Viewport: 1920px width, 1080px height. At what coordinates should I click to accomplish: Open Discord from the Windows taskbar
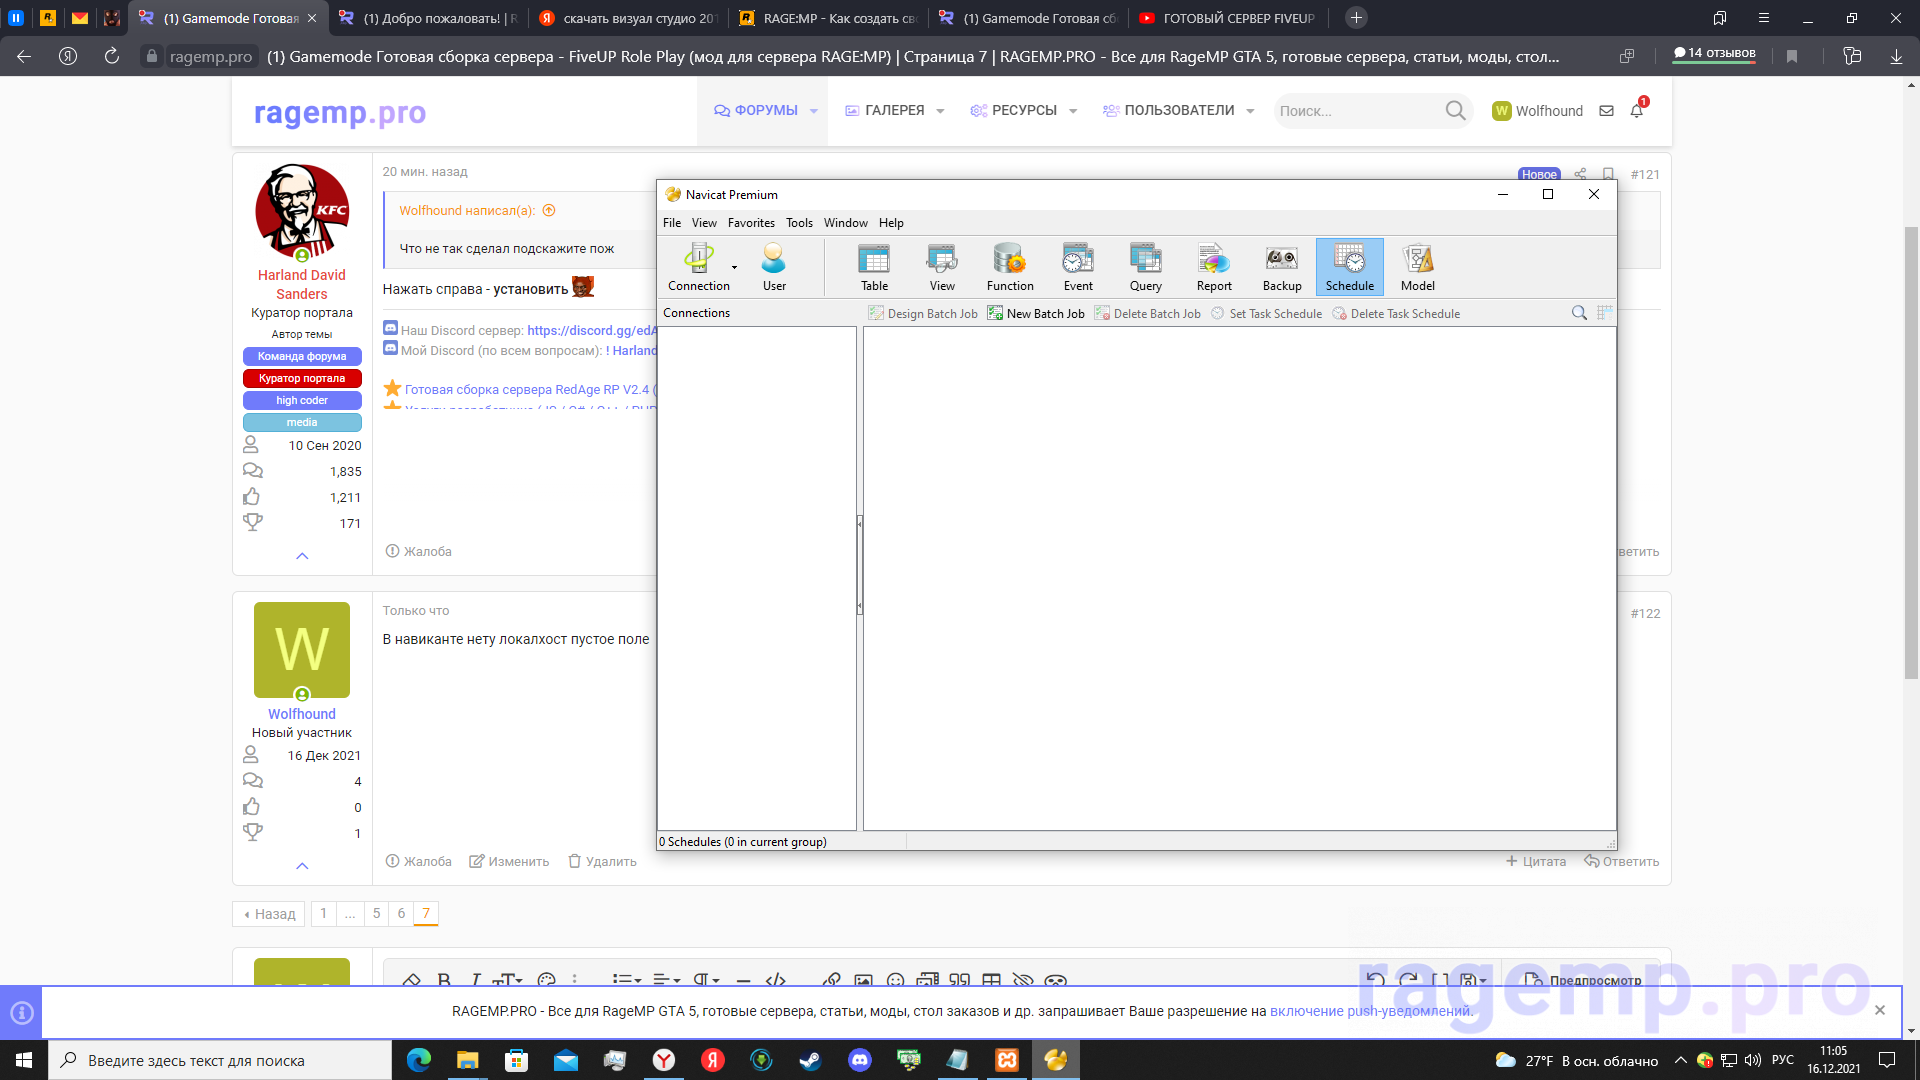coord(859,1060)
